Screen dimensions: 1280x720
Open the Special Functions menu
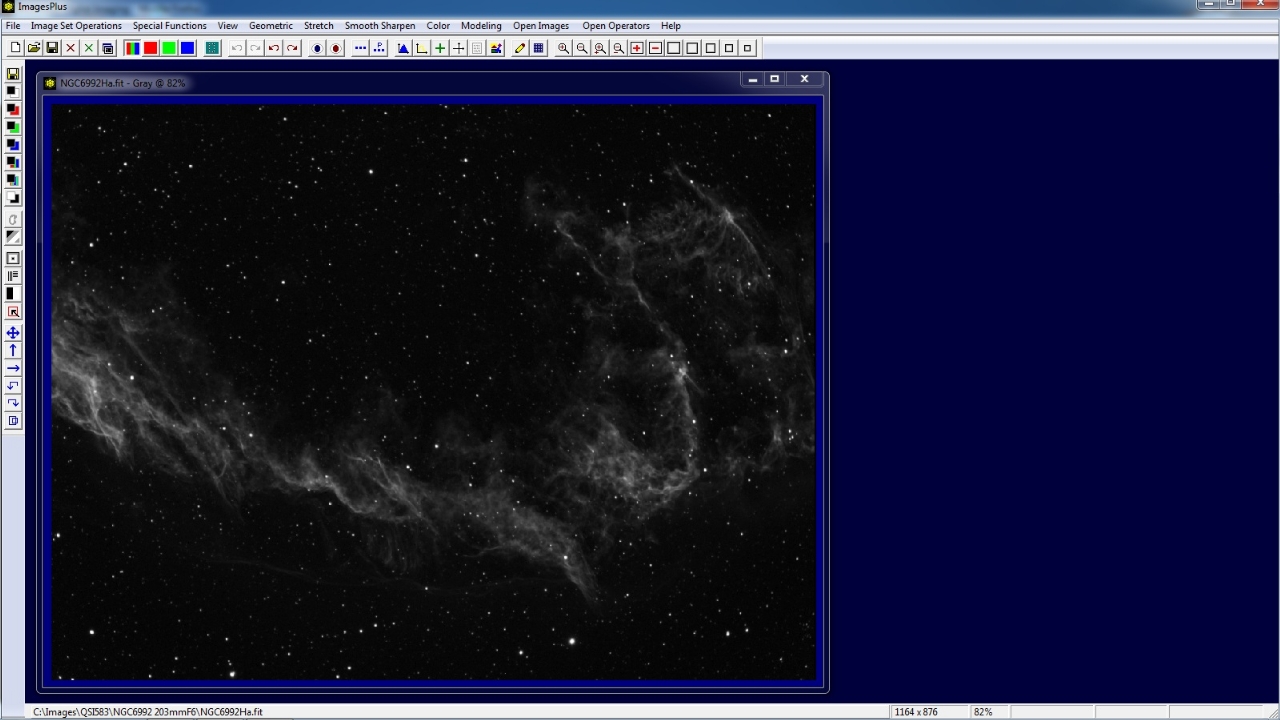169,26
